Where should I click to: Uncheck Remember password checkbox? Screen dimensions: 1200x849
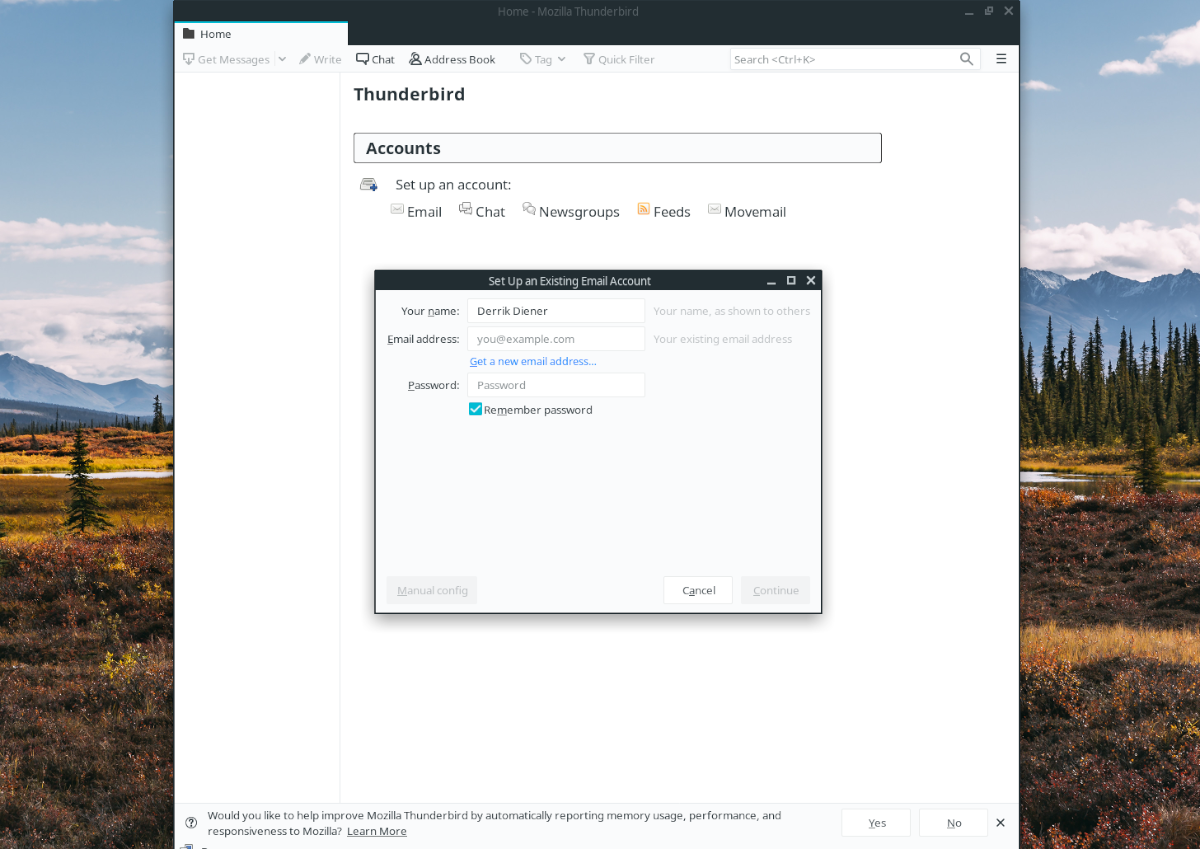[476, 409]
